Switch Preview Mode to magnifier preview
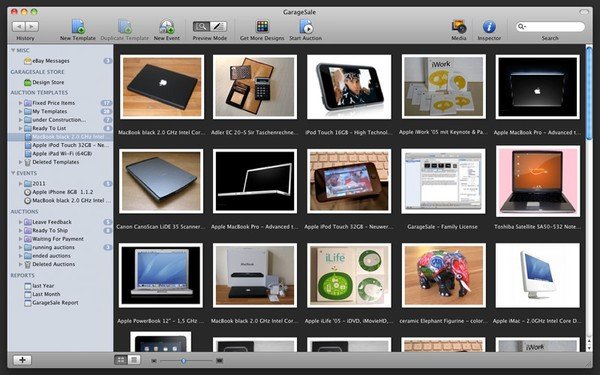 (201, 26)
